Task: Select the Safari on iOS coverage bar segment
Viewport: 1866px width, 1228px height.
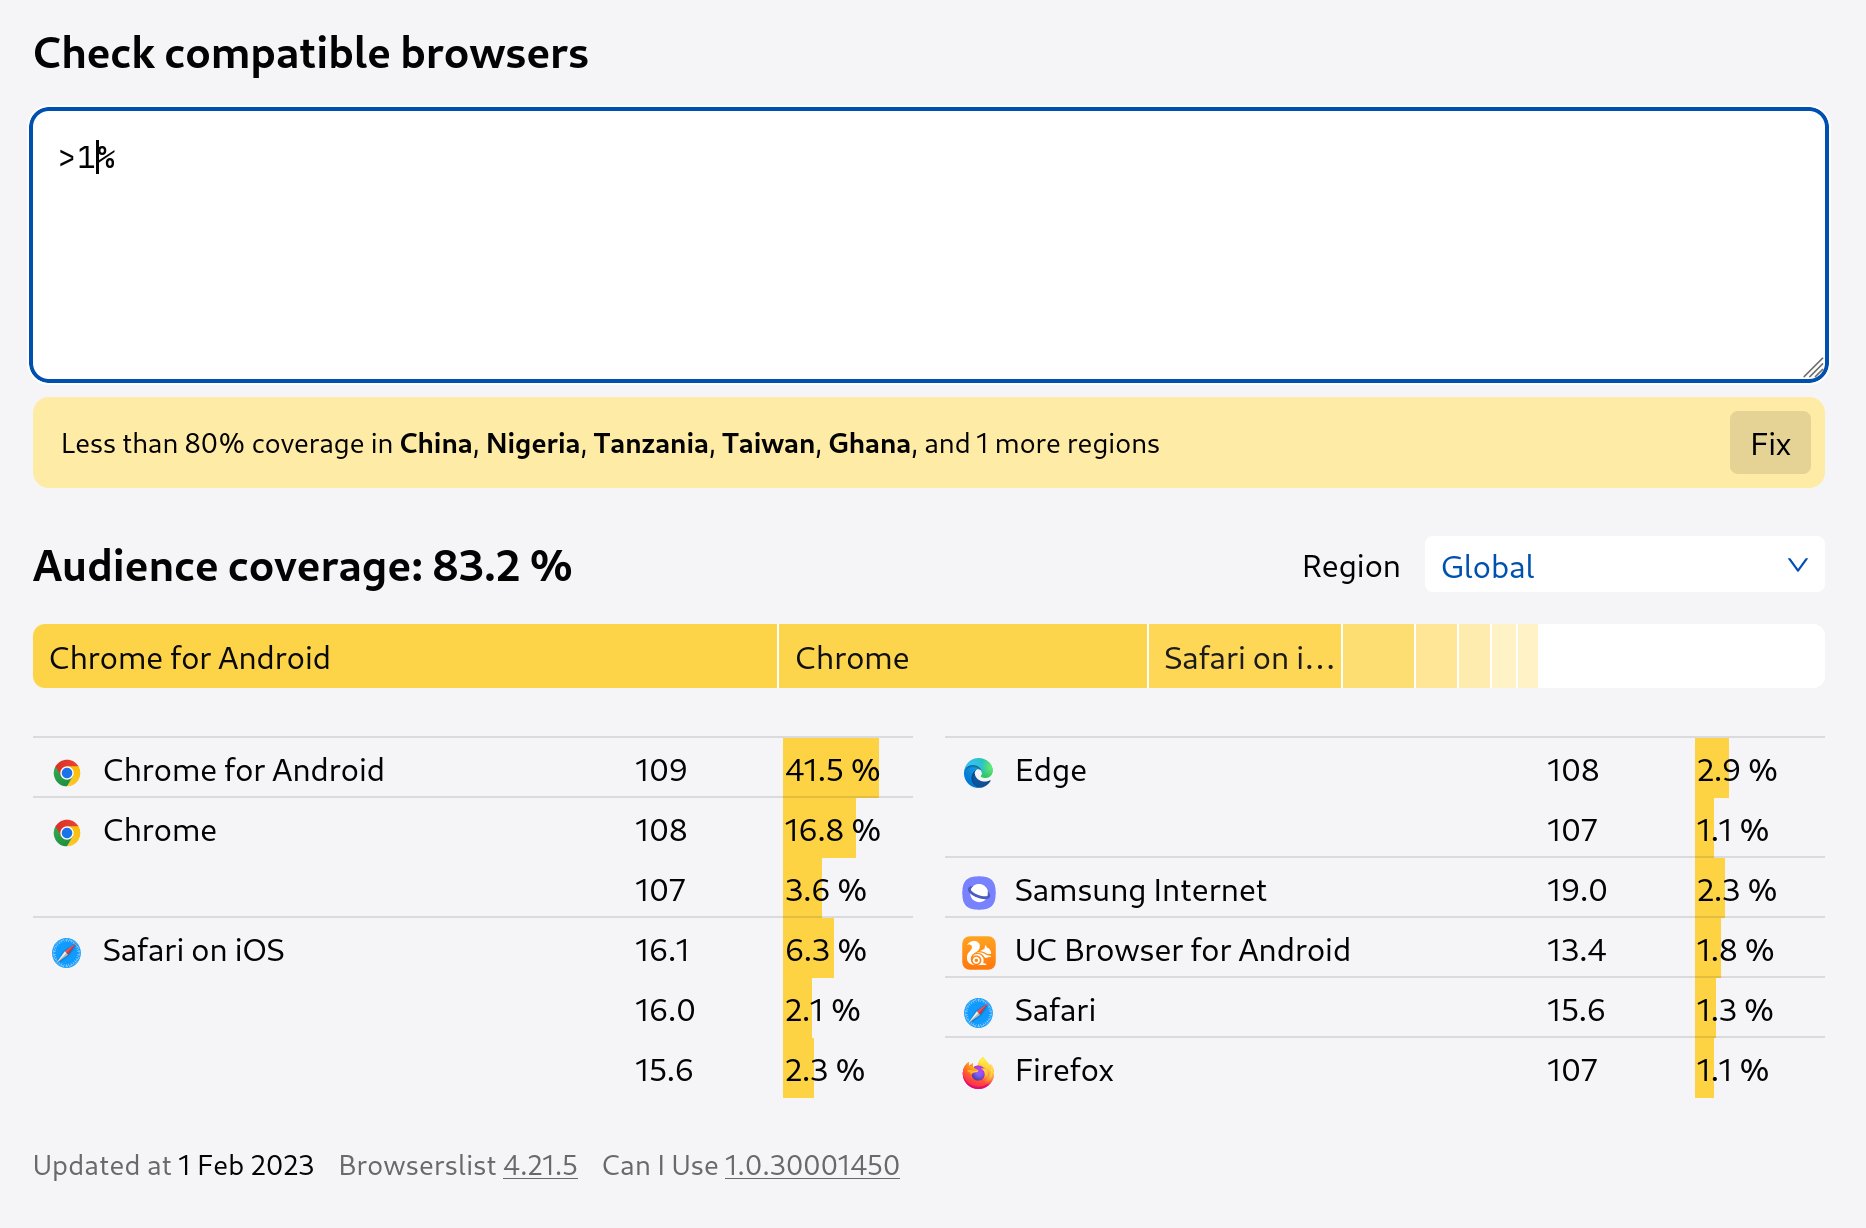Action: click(1245, 657)
